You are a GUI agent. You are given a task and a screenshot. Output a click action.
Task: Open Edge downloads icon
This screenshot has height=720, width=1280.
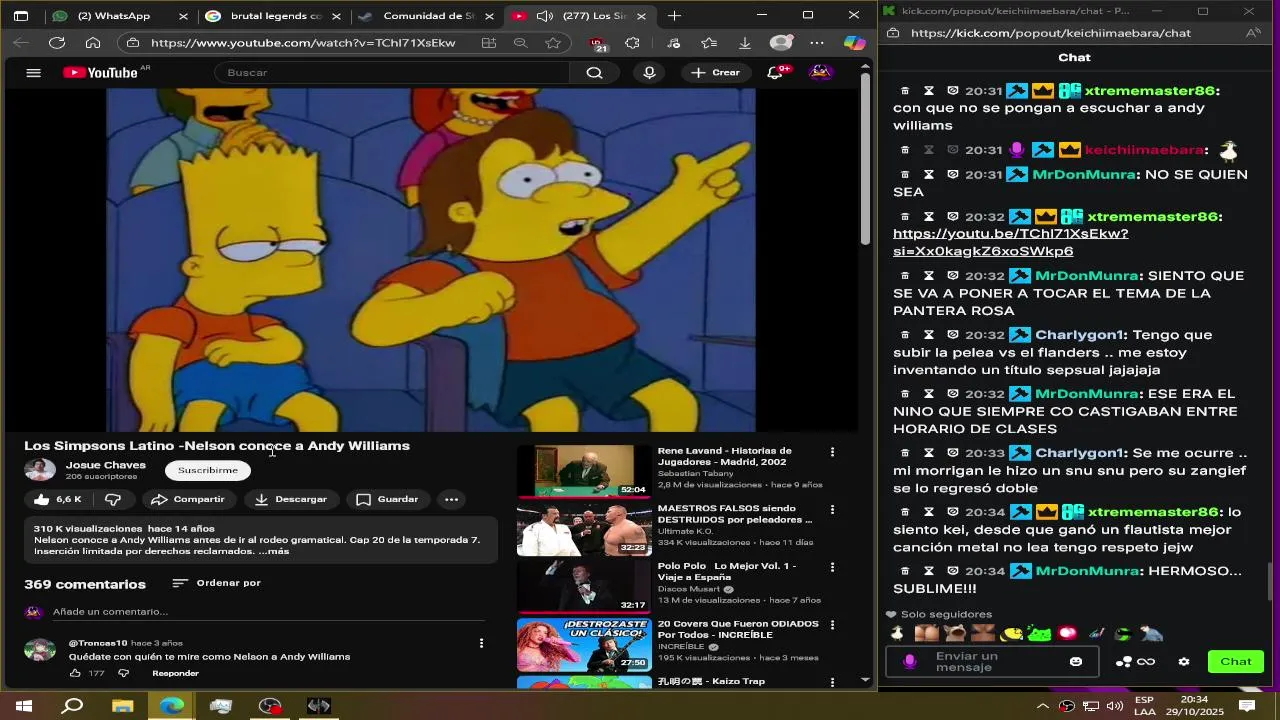coord(745,43)
